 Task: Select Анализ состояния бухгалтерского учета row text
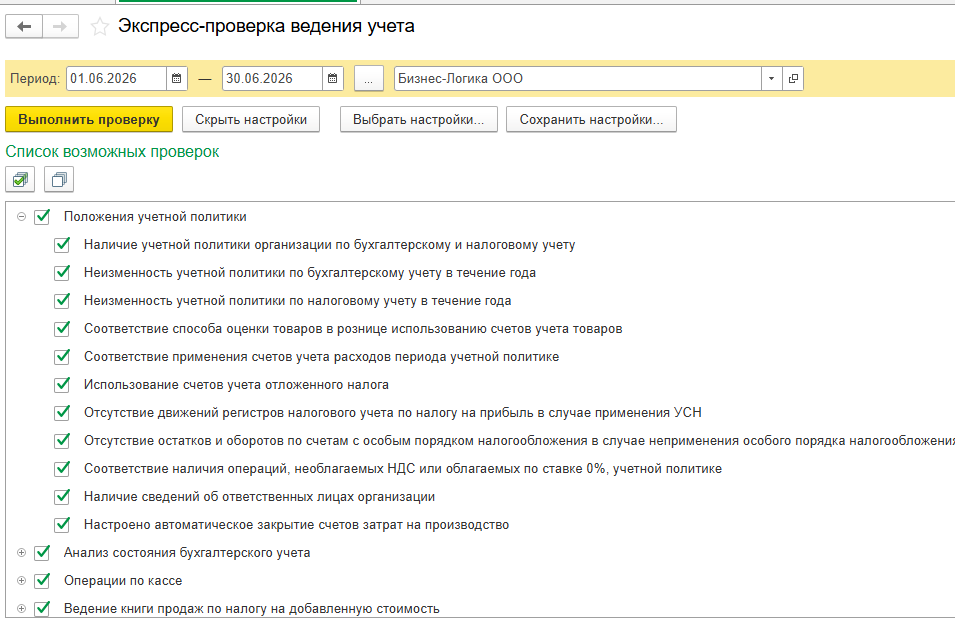tap(187, 553)
